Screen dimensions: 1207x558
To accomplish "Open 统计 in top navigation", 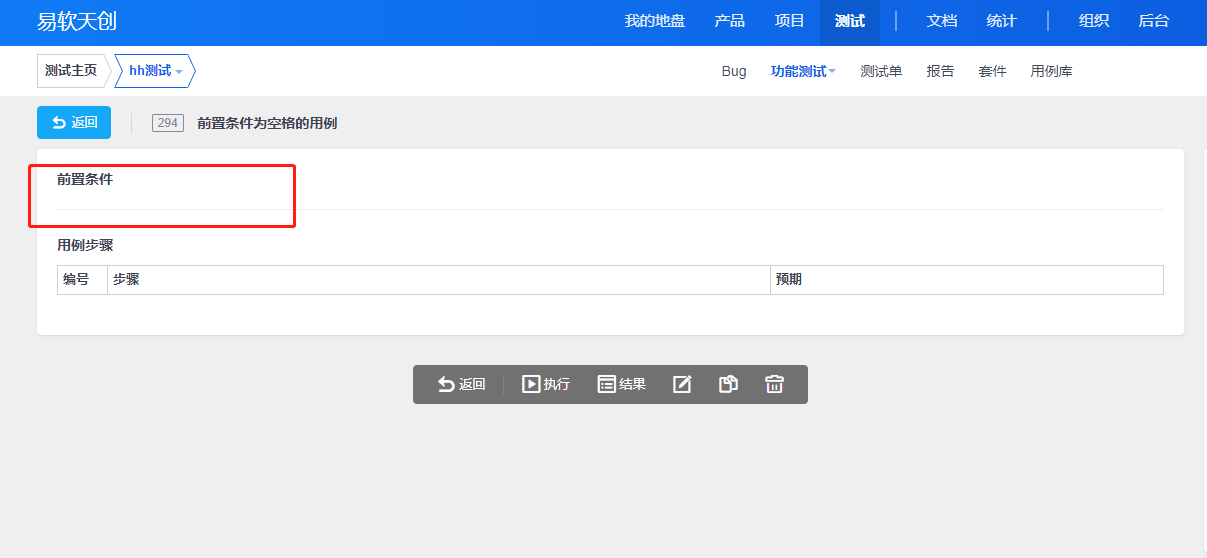I will coord(1002,21).
